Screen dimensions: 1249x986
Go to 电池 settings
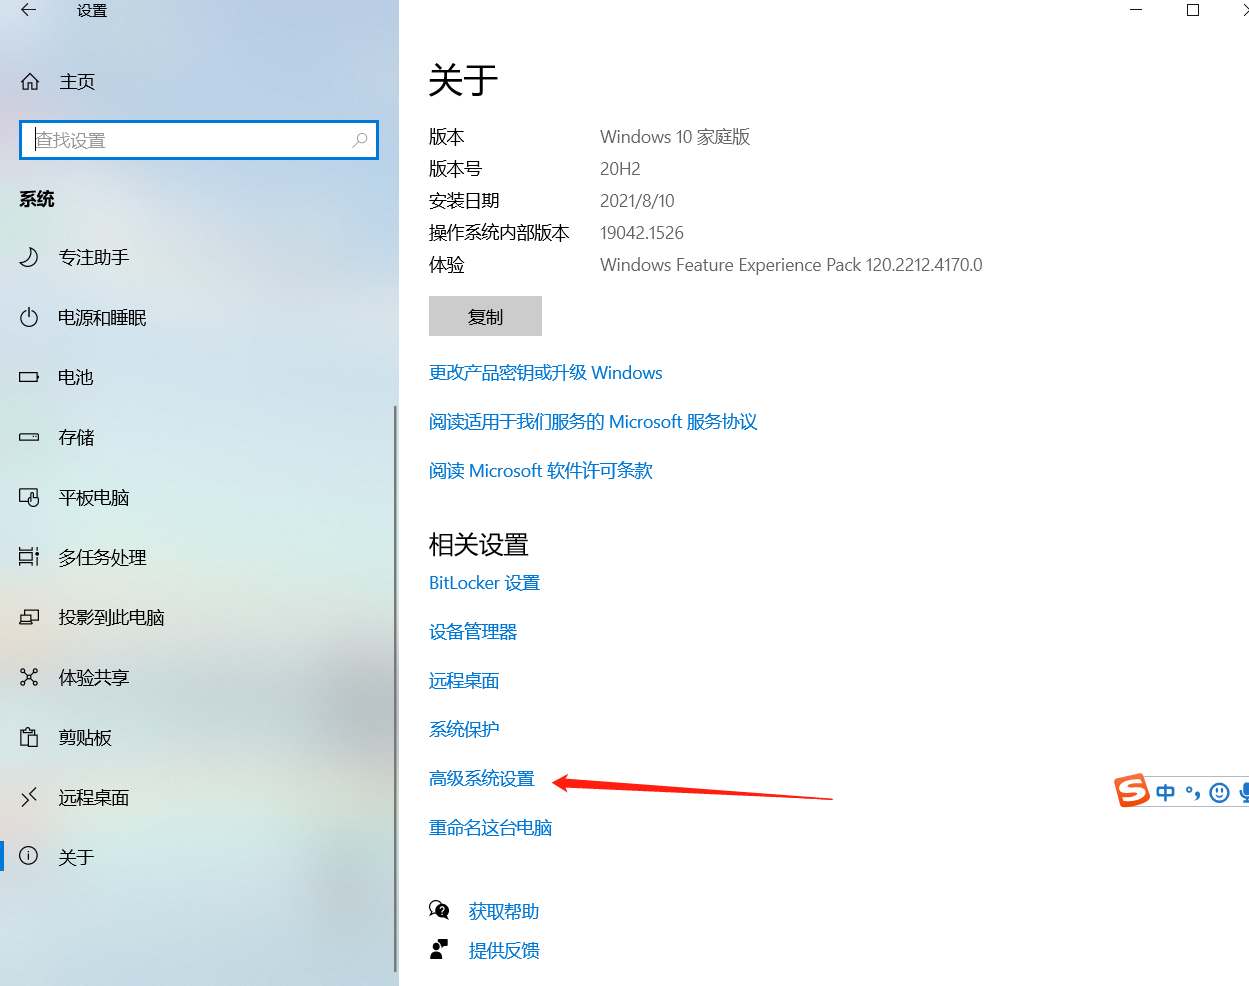76,377
